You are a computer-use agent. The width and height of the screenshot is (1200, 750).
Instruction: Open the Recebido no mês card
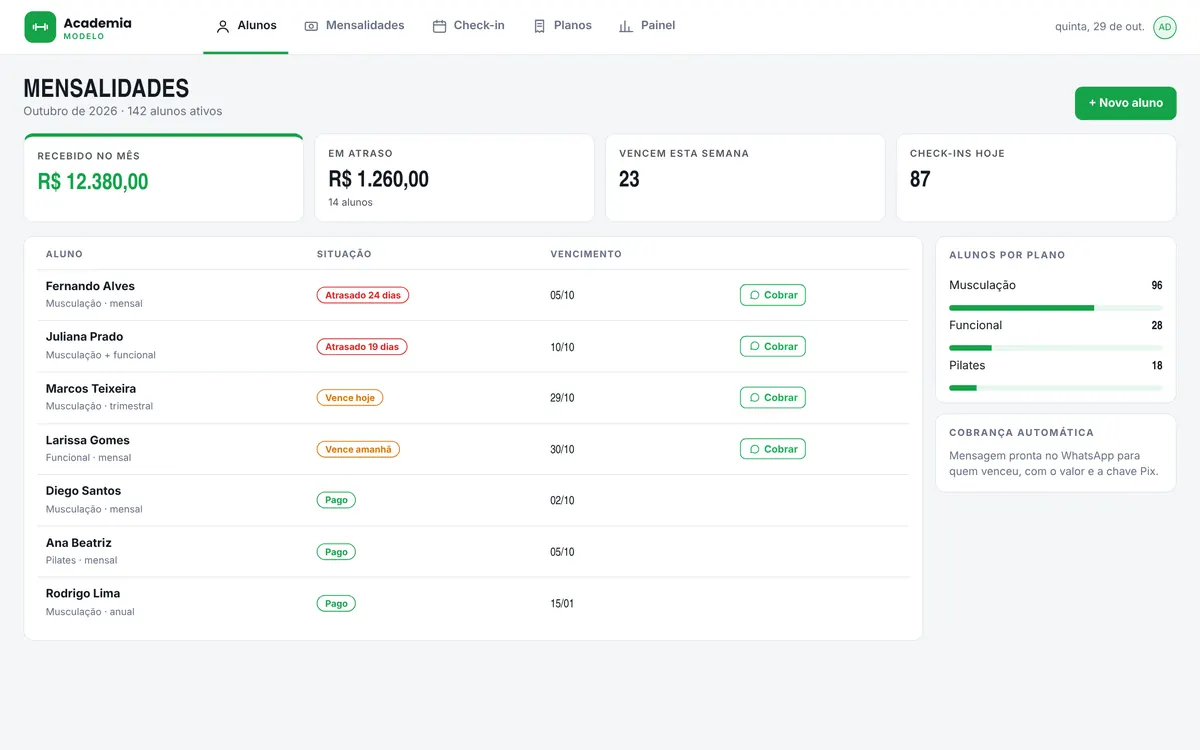coord(164,178)
